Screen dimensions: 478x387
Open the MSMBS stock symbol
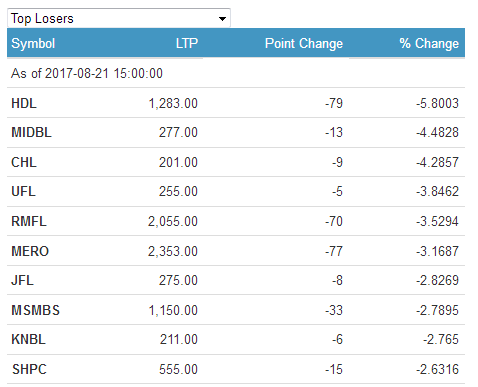click(x=35, y=310)
